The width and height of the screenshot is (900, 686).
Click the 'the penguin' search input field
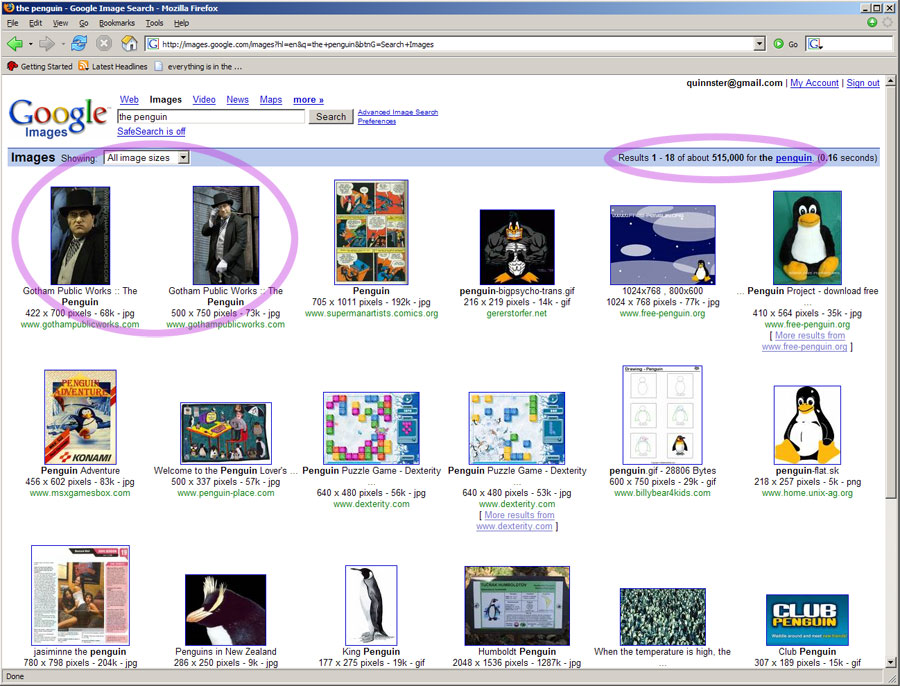(211, 117)
